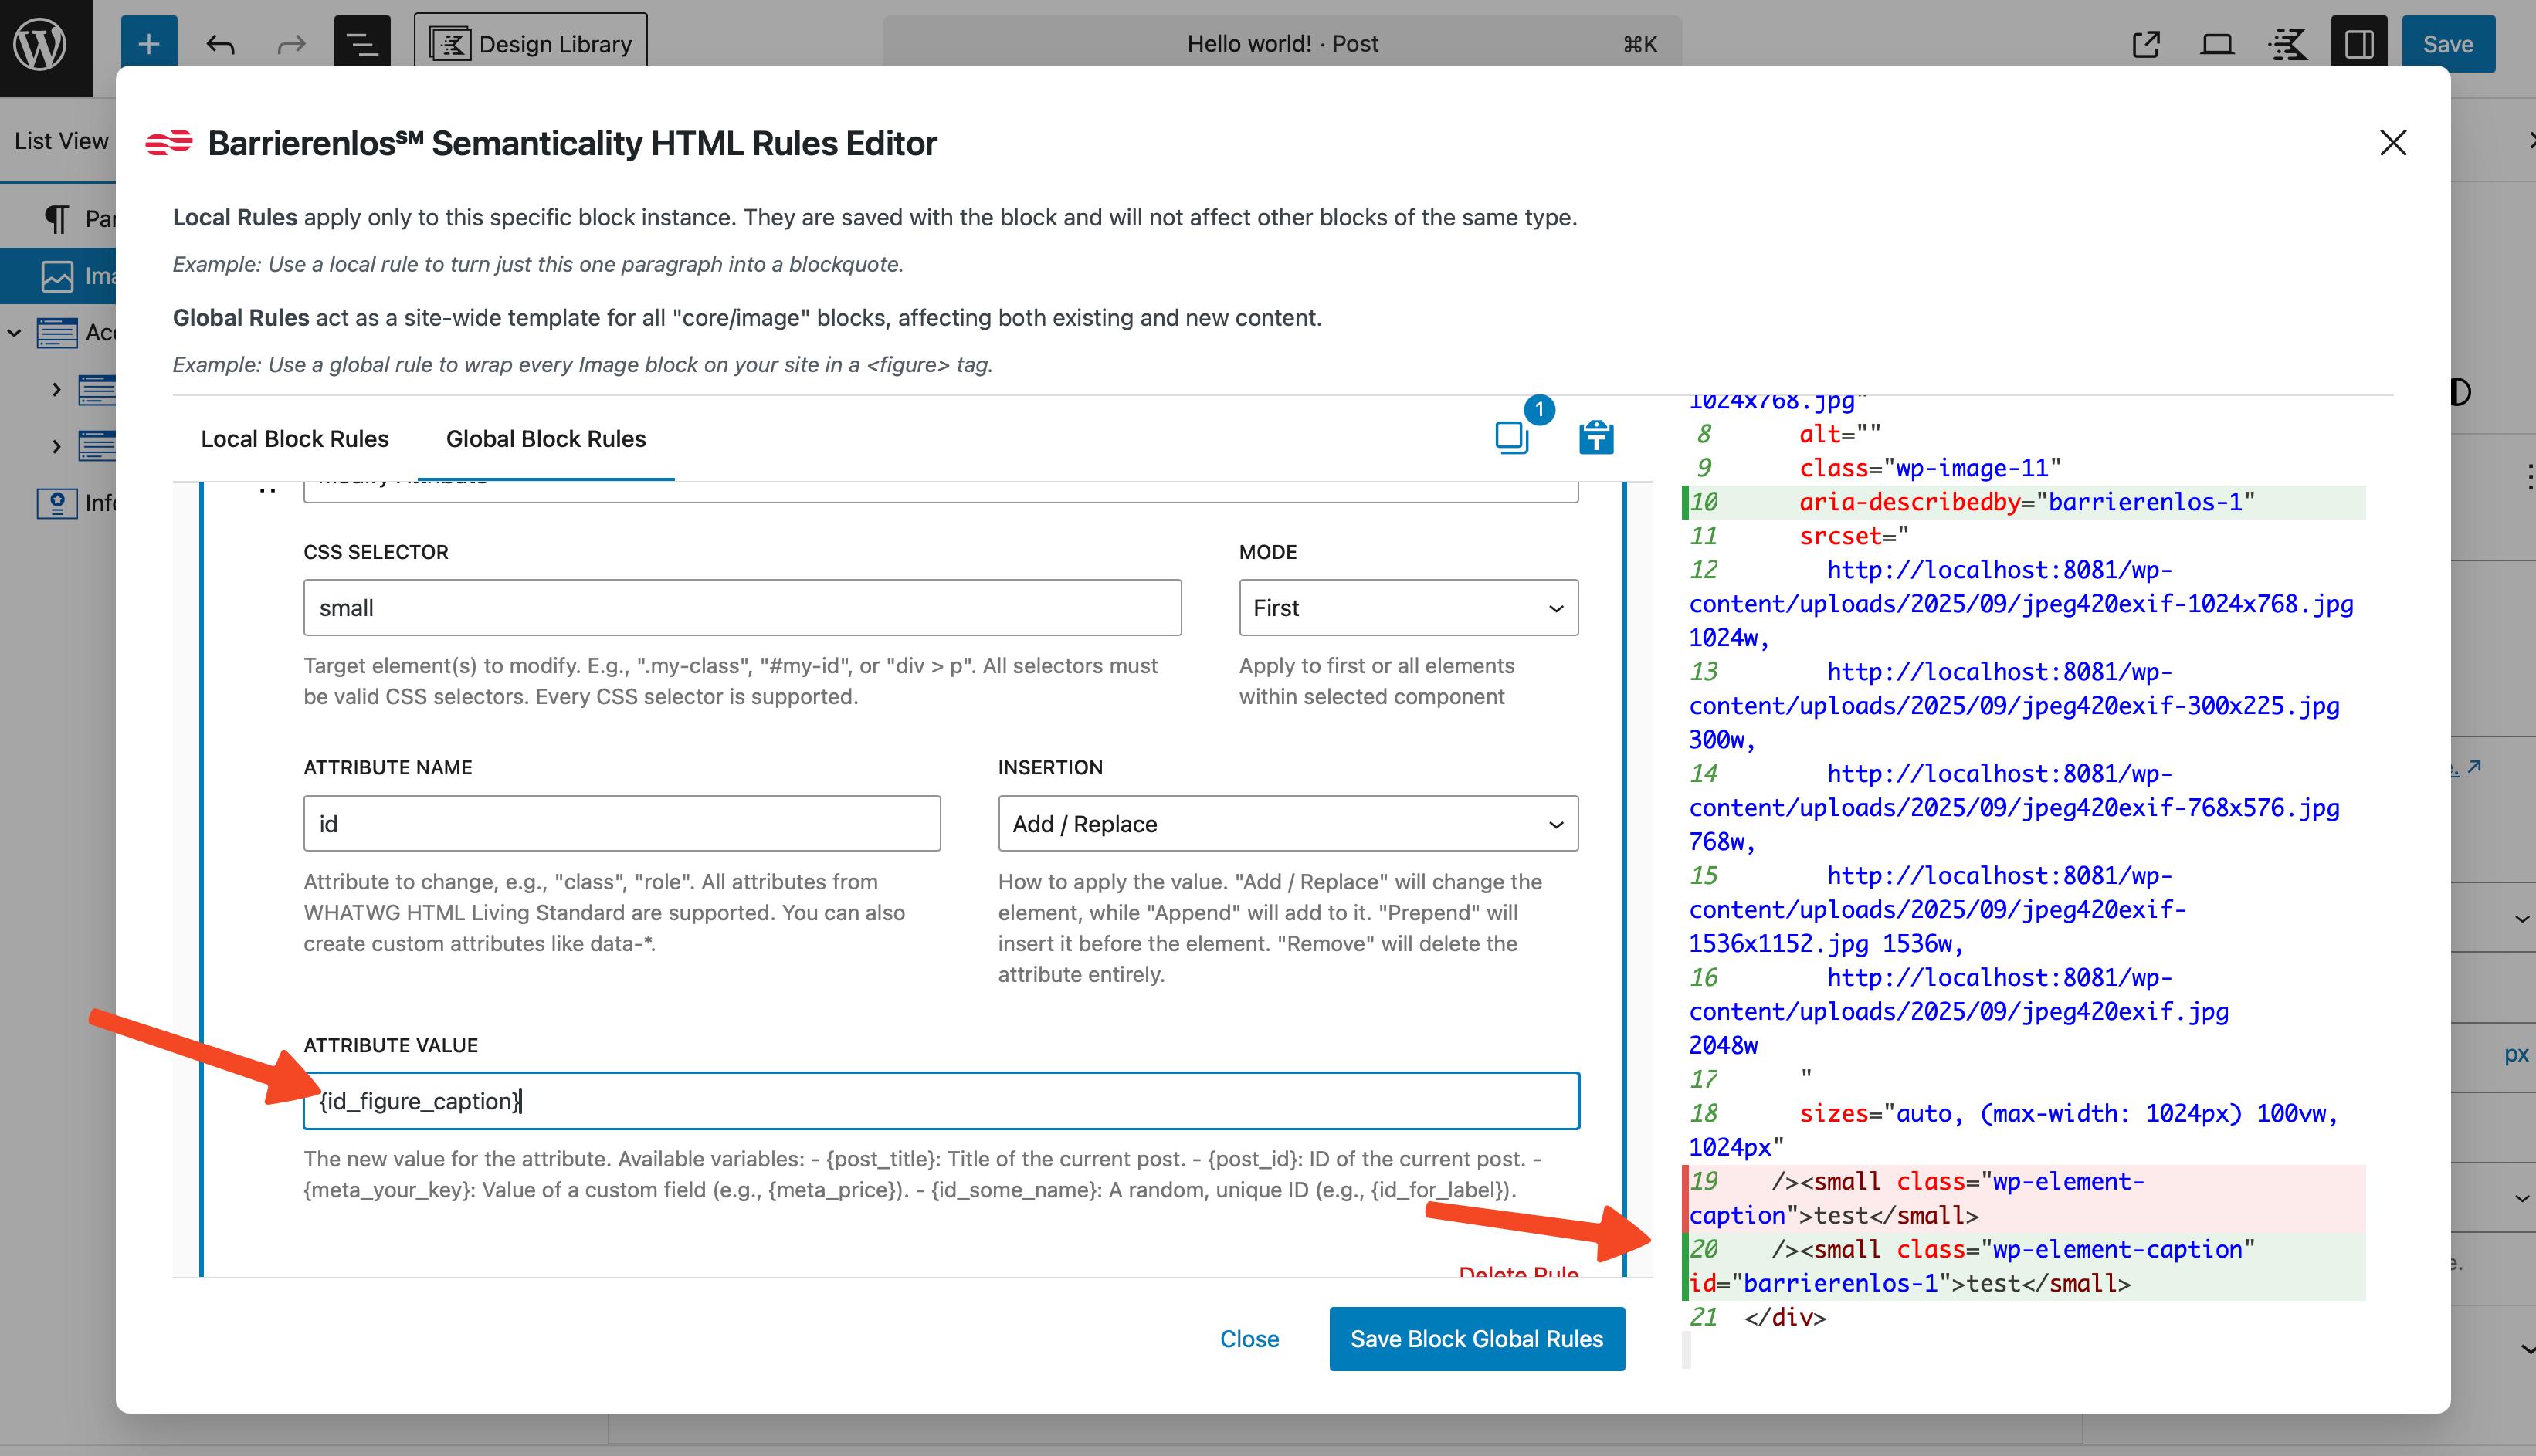Click the undo arrow icon
Image resolution: width=2536 pixels, height=1456 pixels.
pyautogui.click(x=220, y=44)
